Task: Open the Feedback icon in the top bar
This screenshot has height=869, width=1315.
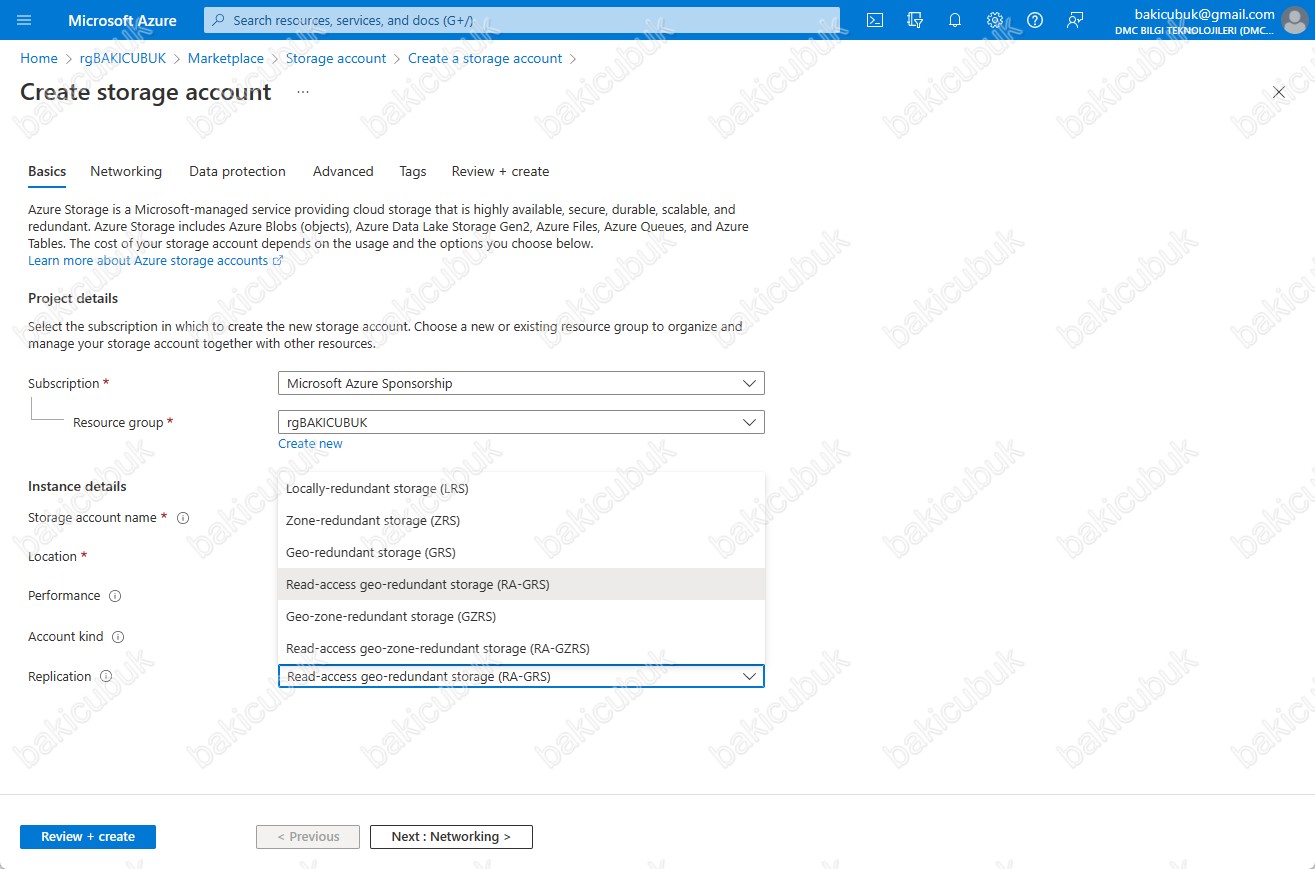Action: (1075, 20)
